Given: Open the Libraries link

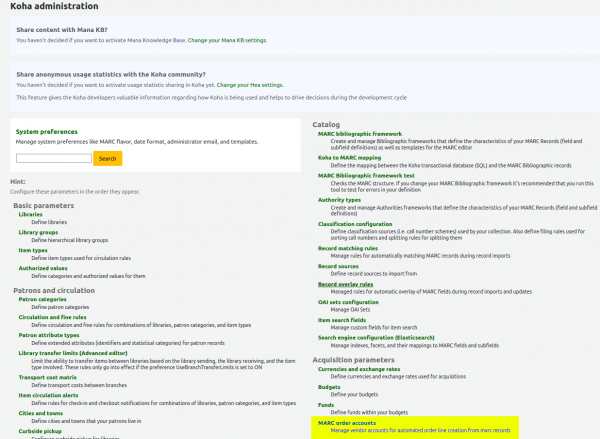Looking at the screenshot, I should click(30, 214).
